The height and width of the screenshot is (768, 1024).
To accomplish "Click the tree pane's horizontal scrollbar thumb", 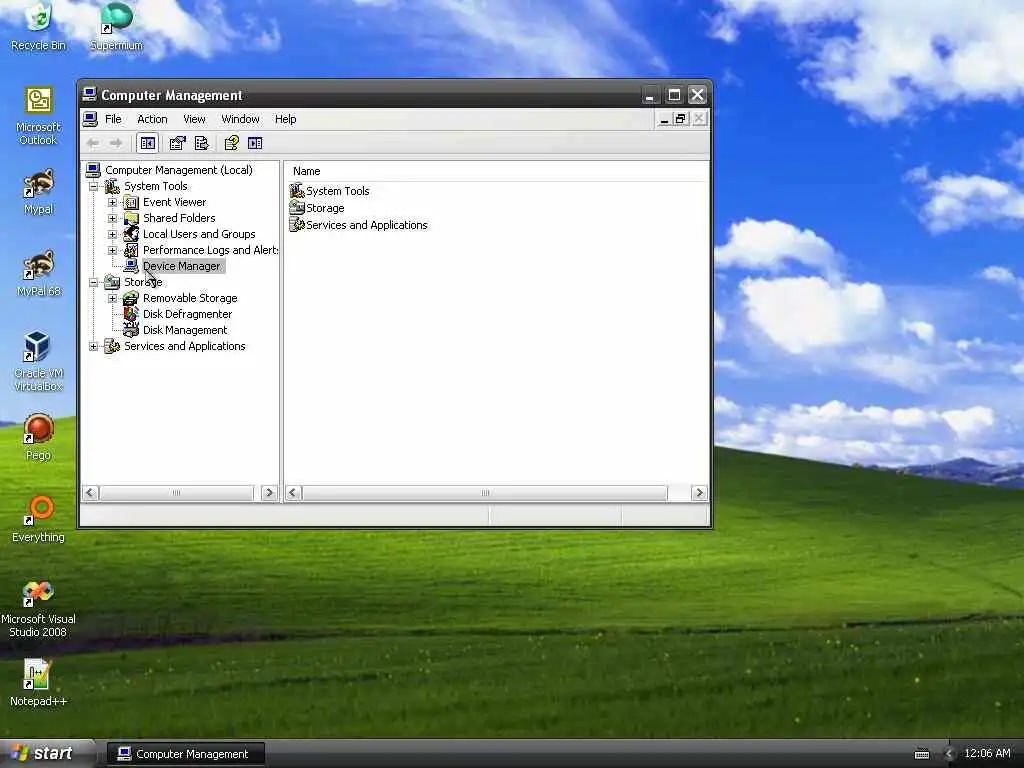I will pyautogui.click(x=176, y=493).
